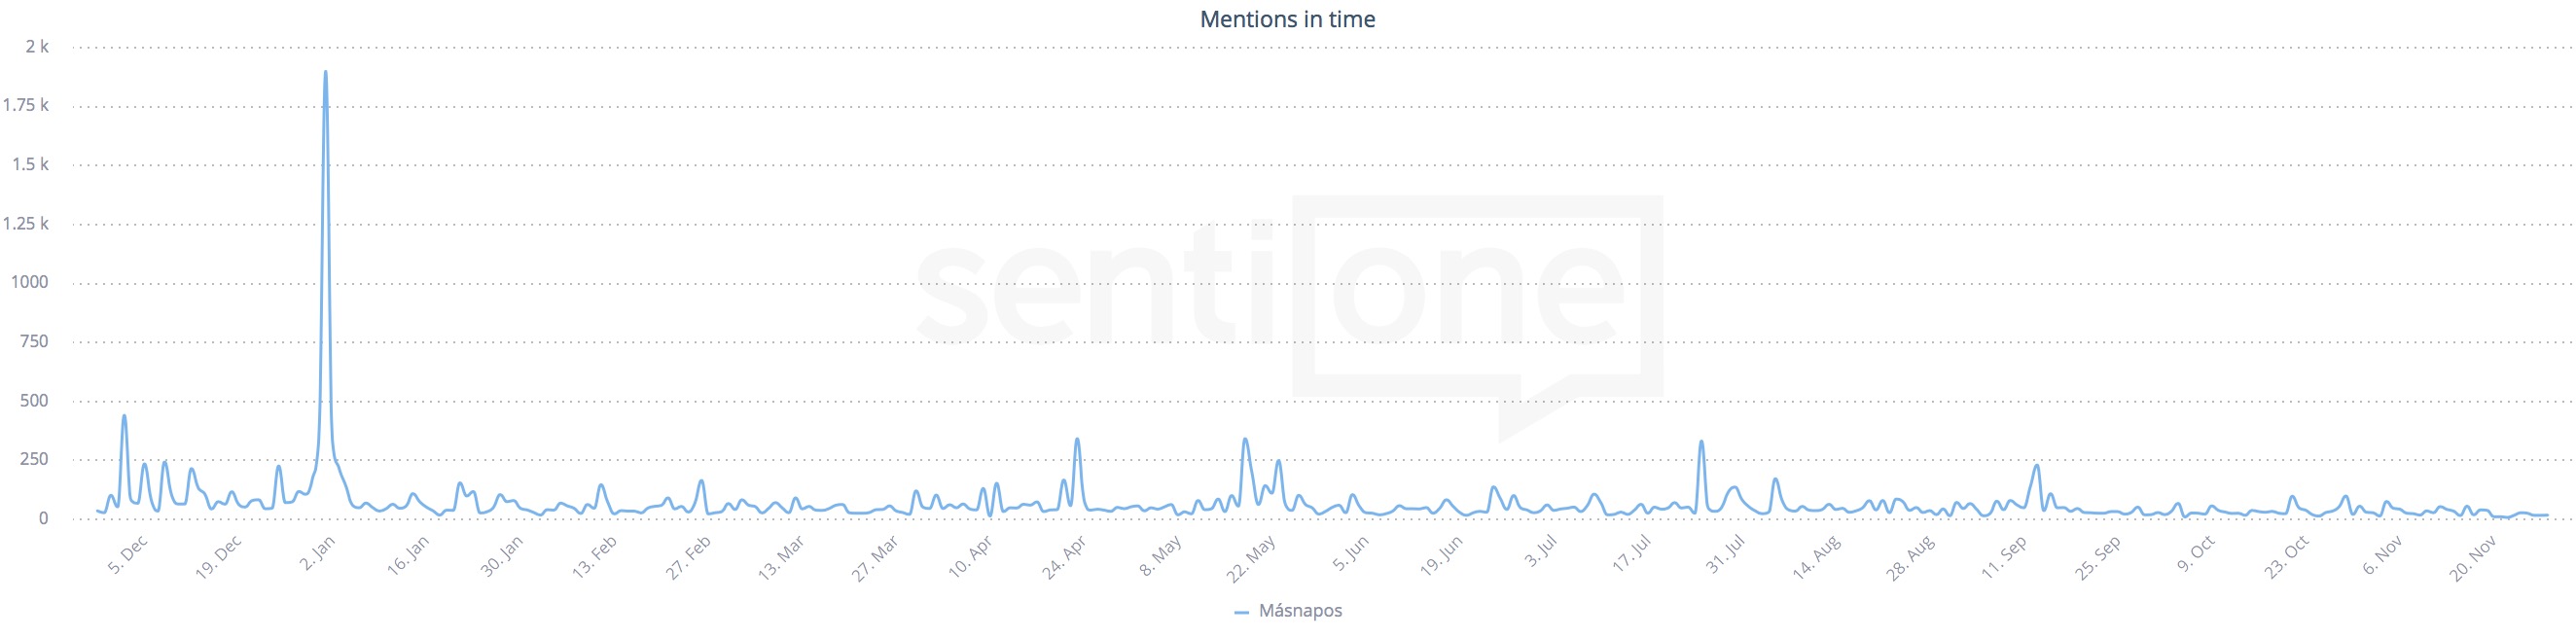Select the '17. Jul' date label

(1632, 555)
